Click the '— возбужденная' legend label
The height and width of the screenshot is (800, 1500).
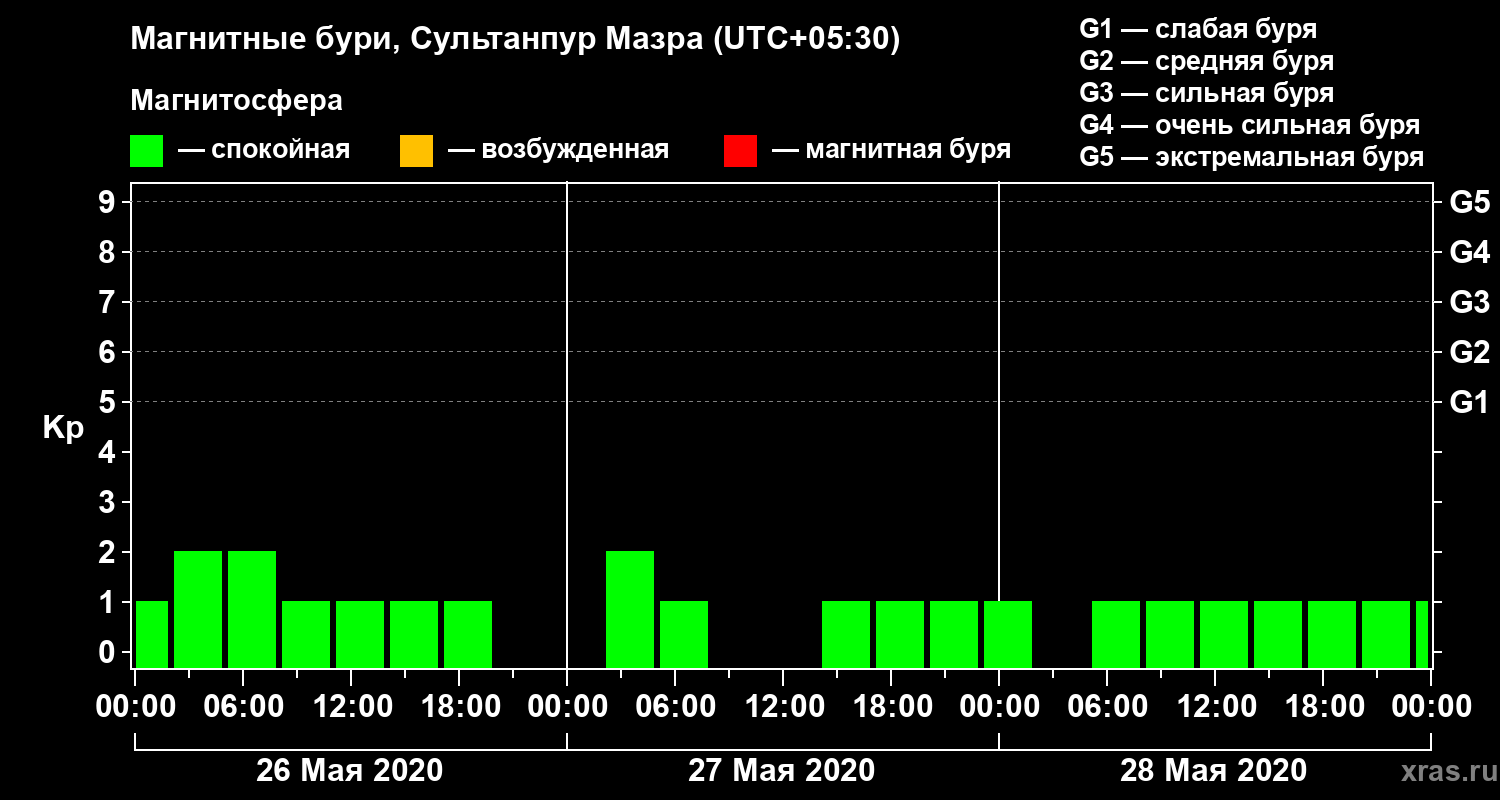click(558, 150)
